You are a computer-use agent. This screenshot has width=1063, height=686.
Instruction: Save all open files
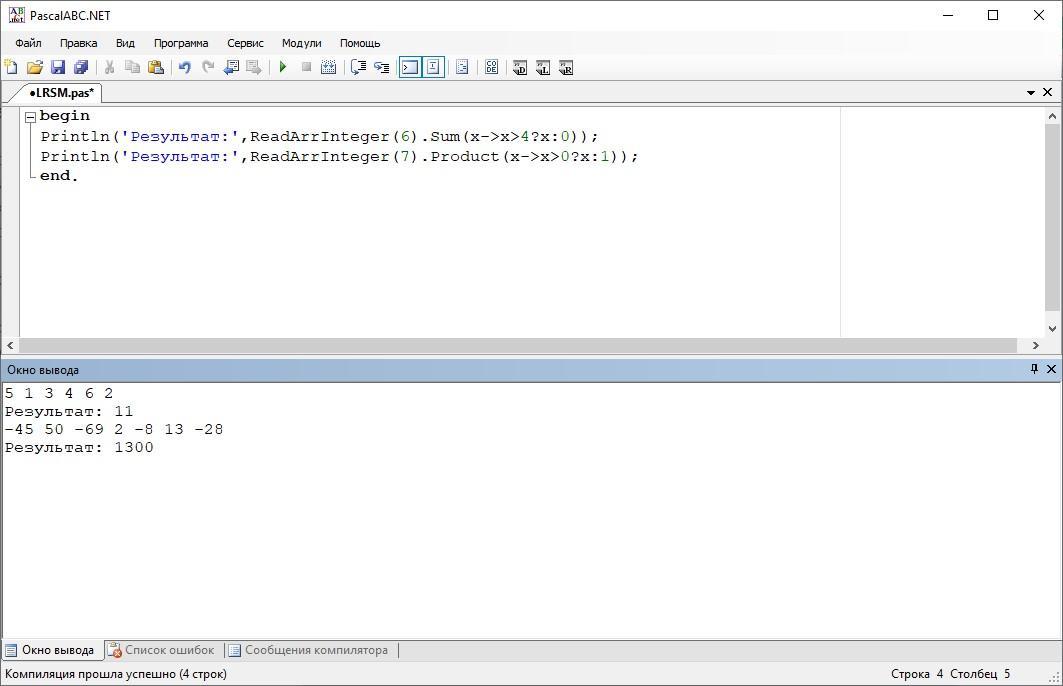(81, 67)
